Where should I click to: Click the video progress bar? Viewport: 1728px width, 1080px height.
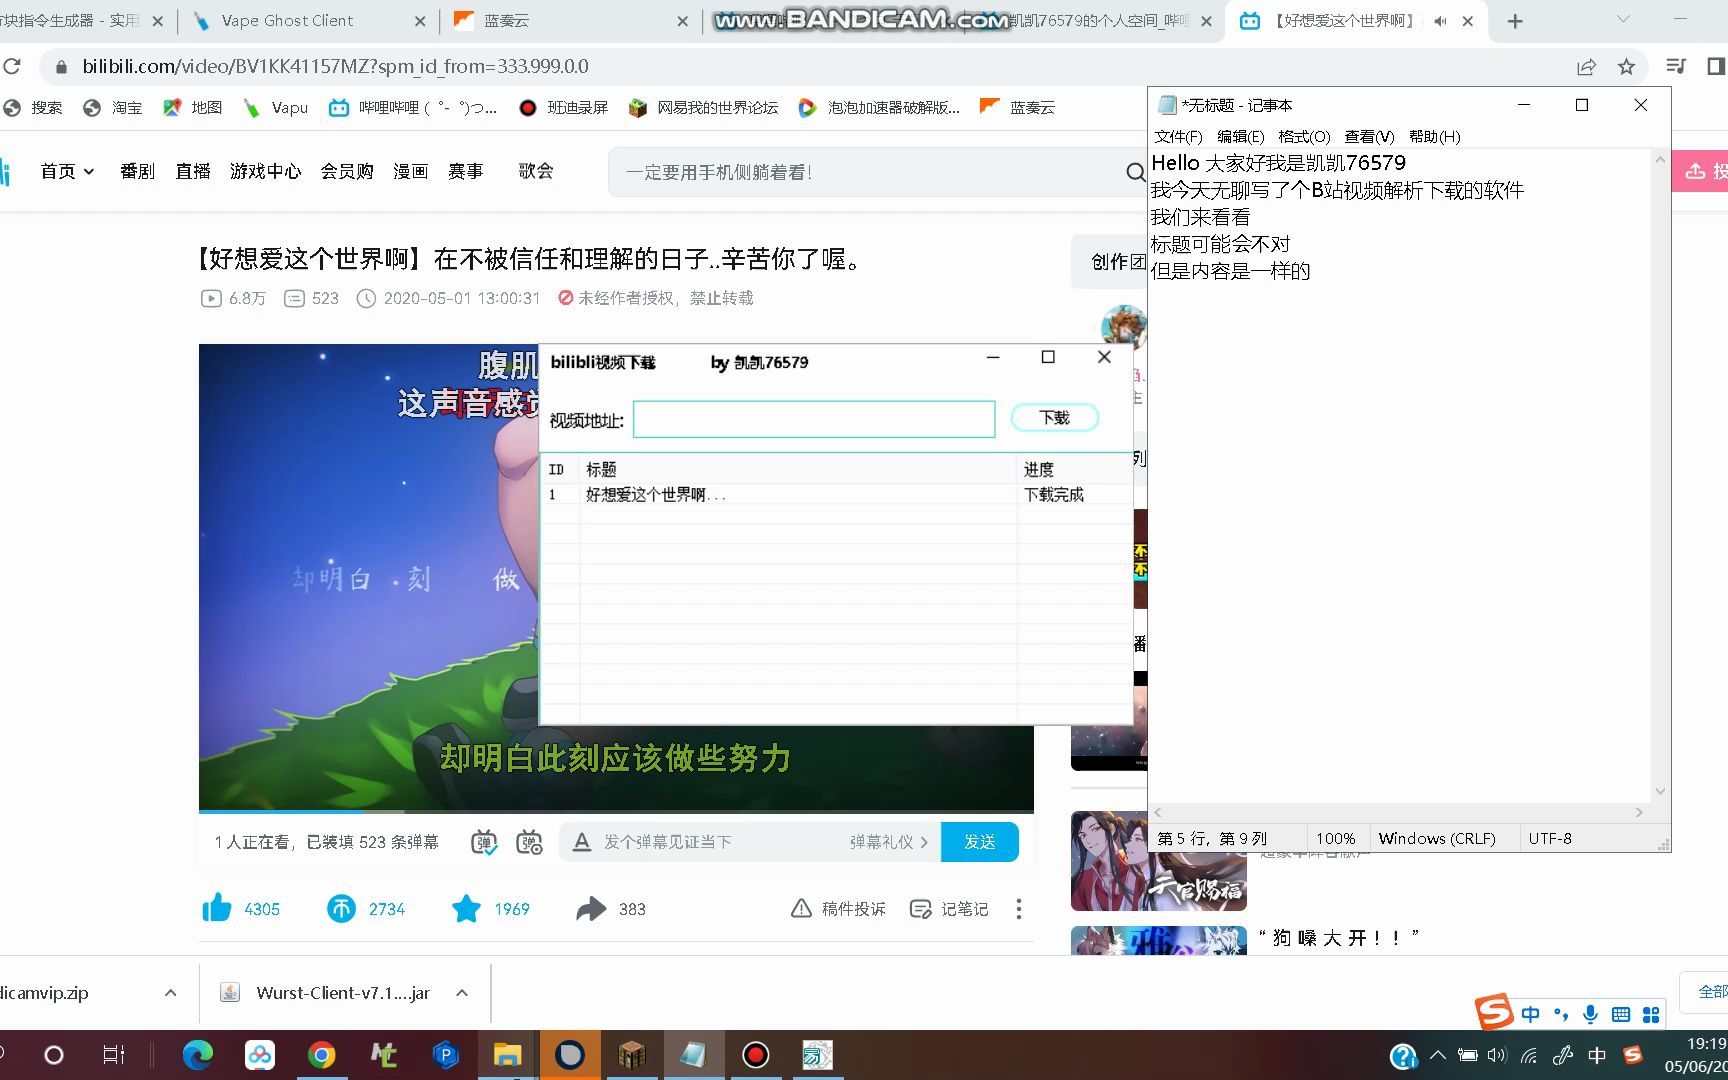coord(616,810)
